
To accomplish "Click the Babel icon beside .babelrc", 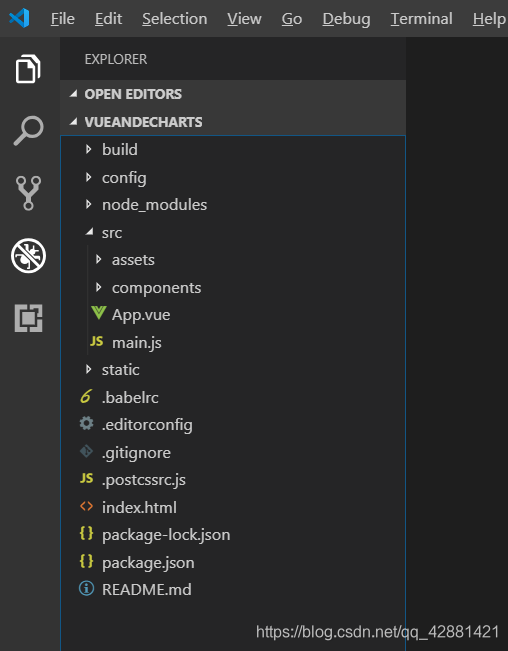I will click(86, 396).
